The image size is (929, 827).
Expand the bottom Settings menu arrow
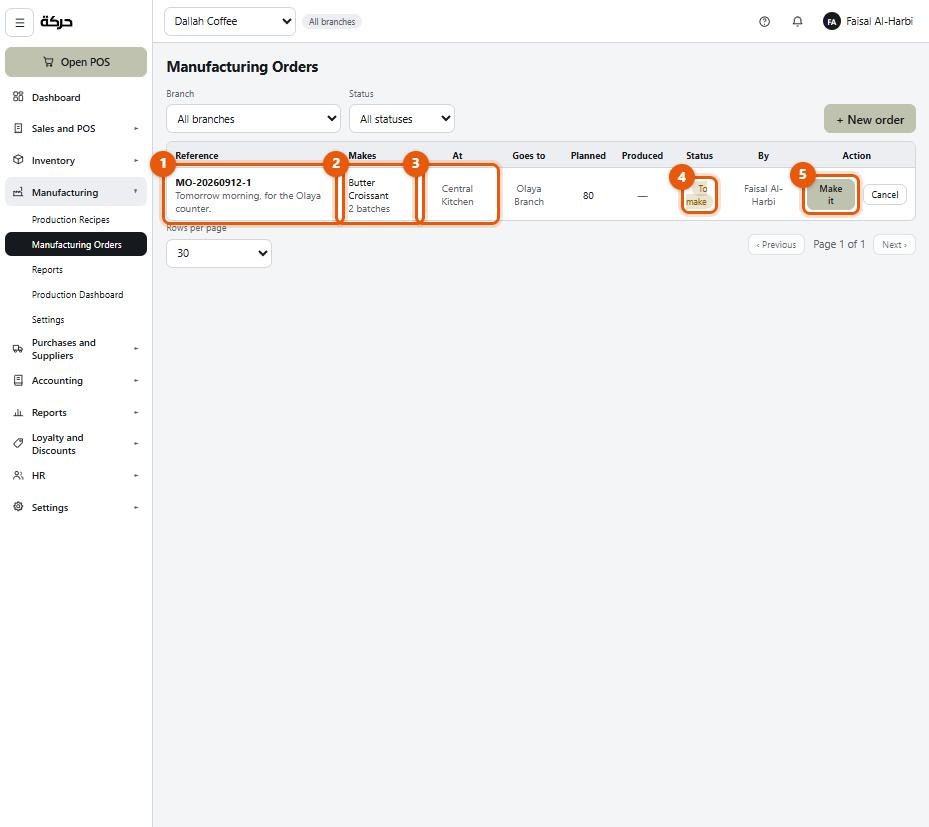pos(136,508)
